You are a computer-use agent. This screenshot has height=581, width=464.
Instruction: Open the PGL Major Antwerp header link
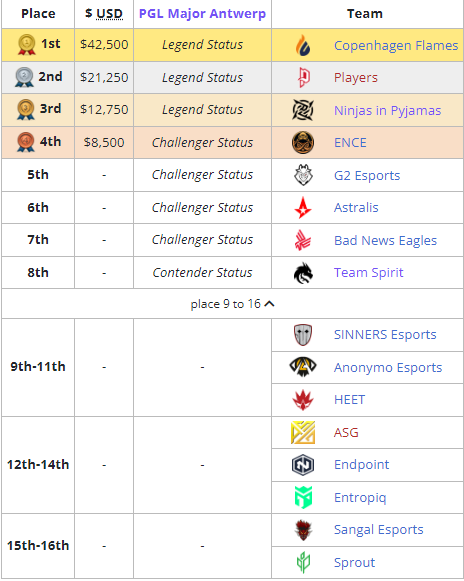tap(202, 14)
